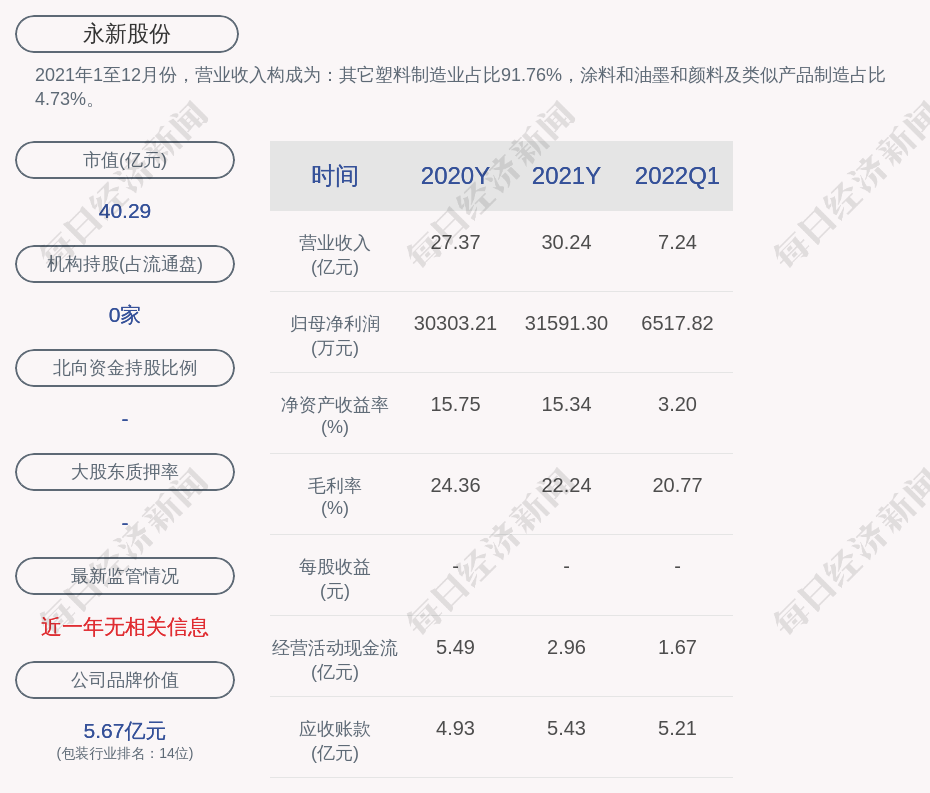Click the 公司品牌价值 pill

coord(125,680)
